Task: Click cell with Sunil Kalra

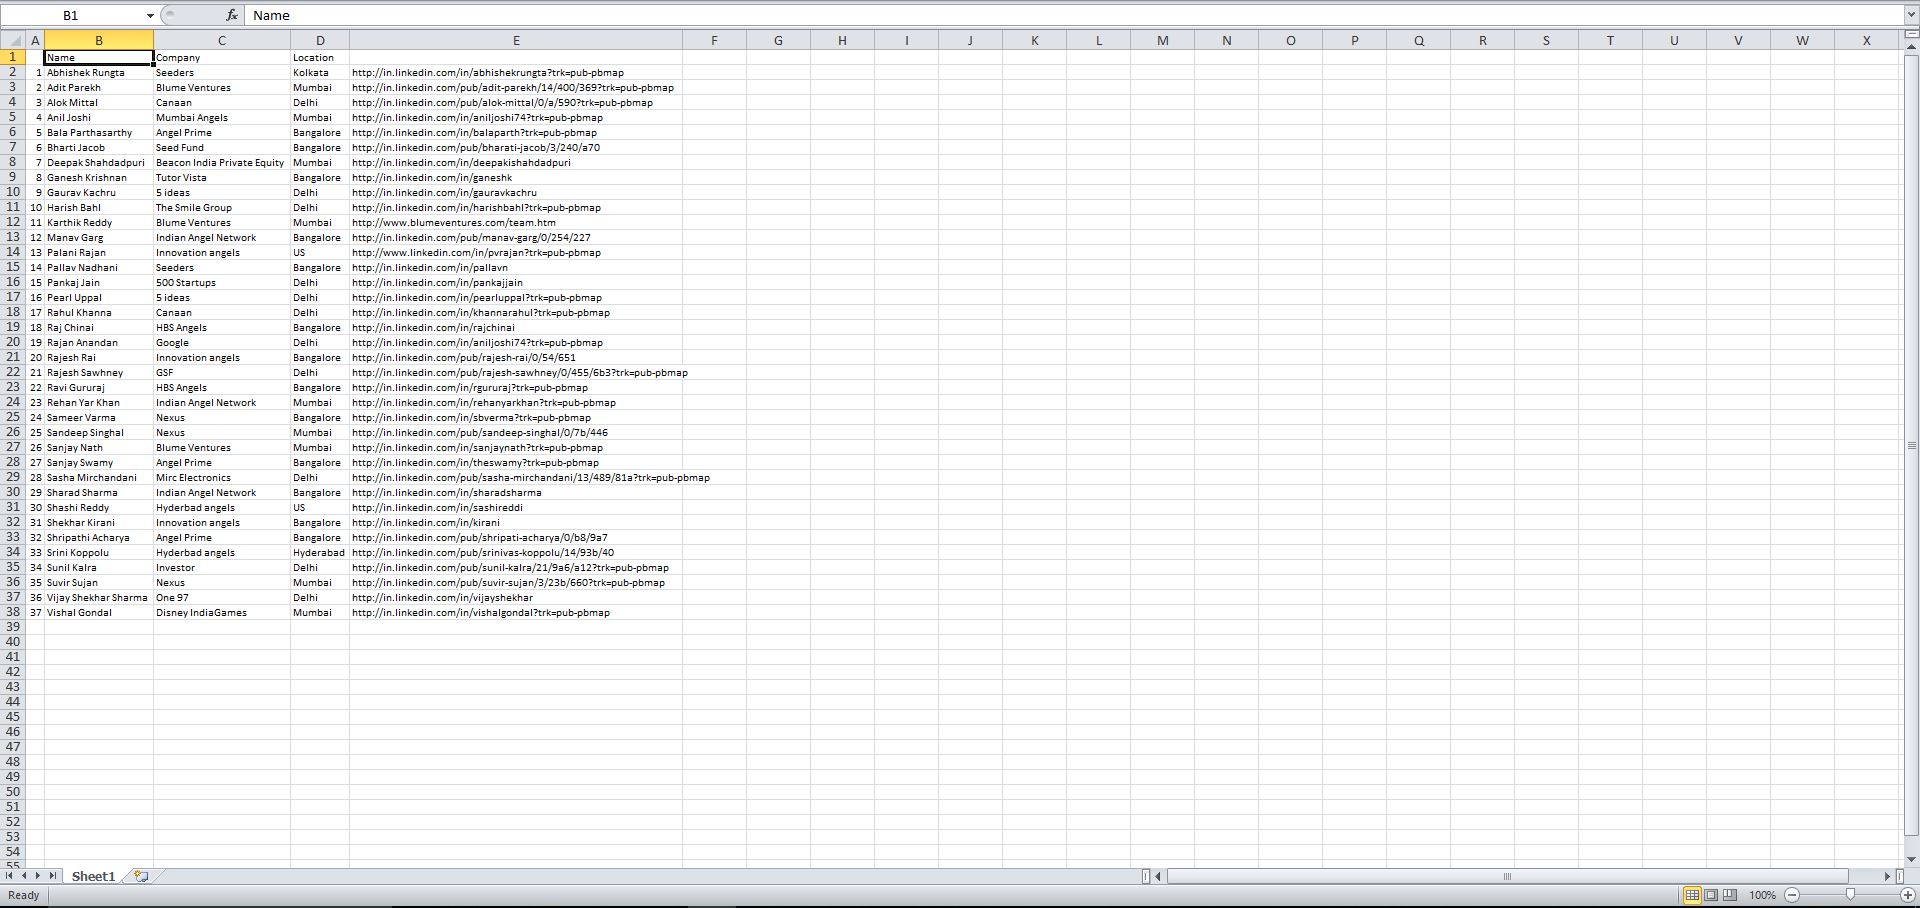Action: (99, 567)
